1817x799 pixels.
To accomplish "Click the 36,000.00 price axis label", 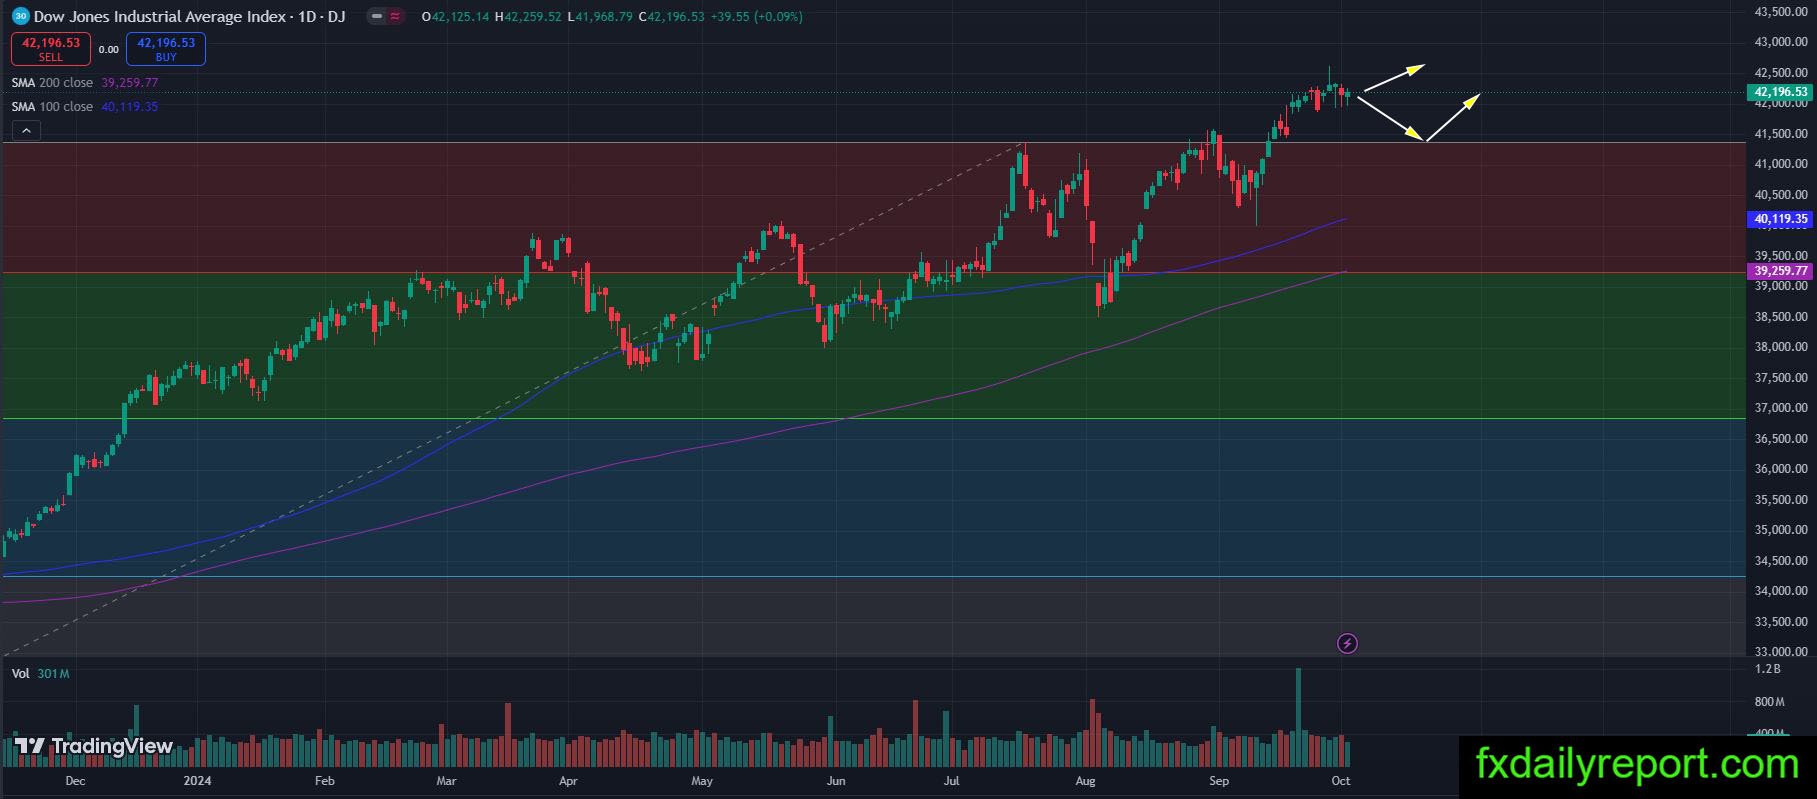I will pyautogui.click(x=1781, y=469).
